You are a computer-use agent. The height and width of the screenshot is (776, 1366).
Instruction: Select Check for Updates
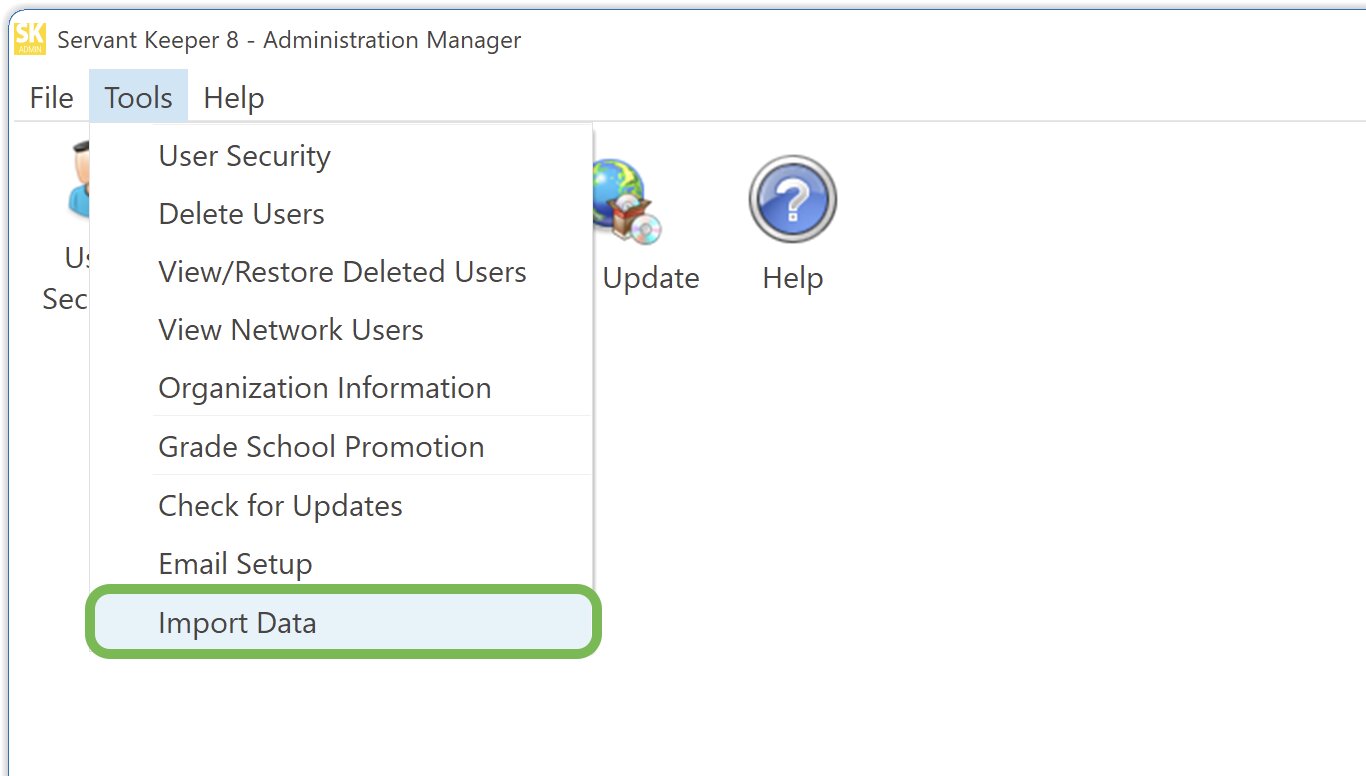[280, 506]
